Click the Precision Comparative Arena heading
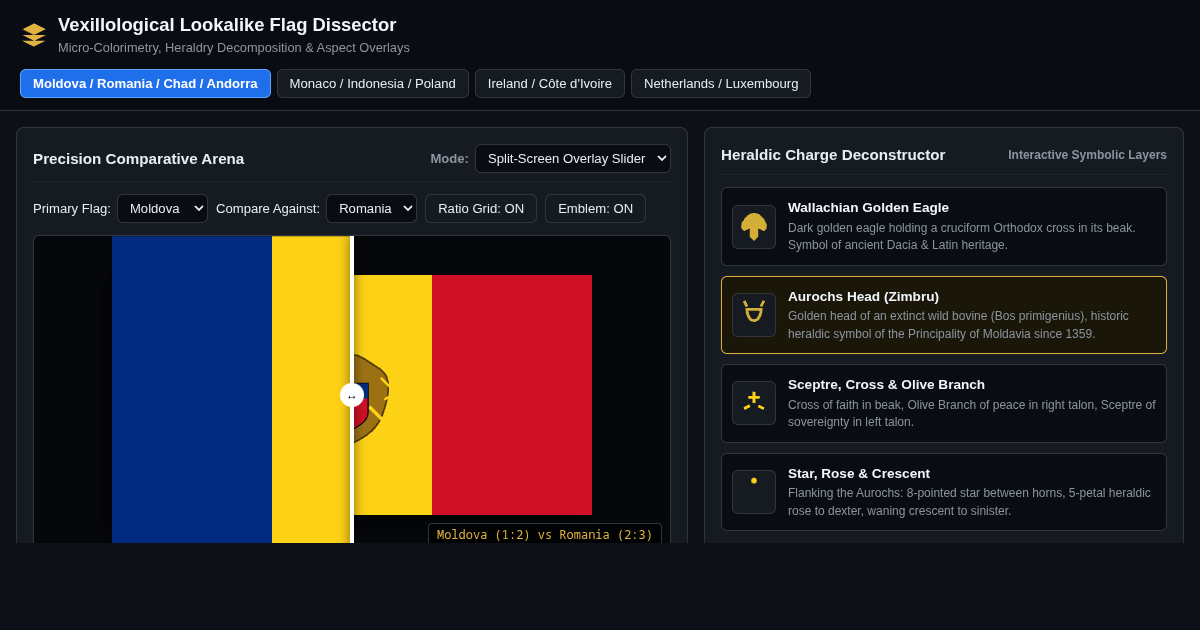1200x630 pixels. [x=138, y=158]
